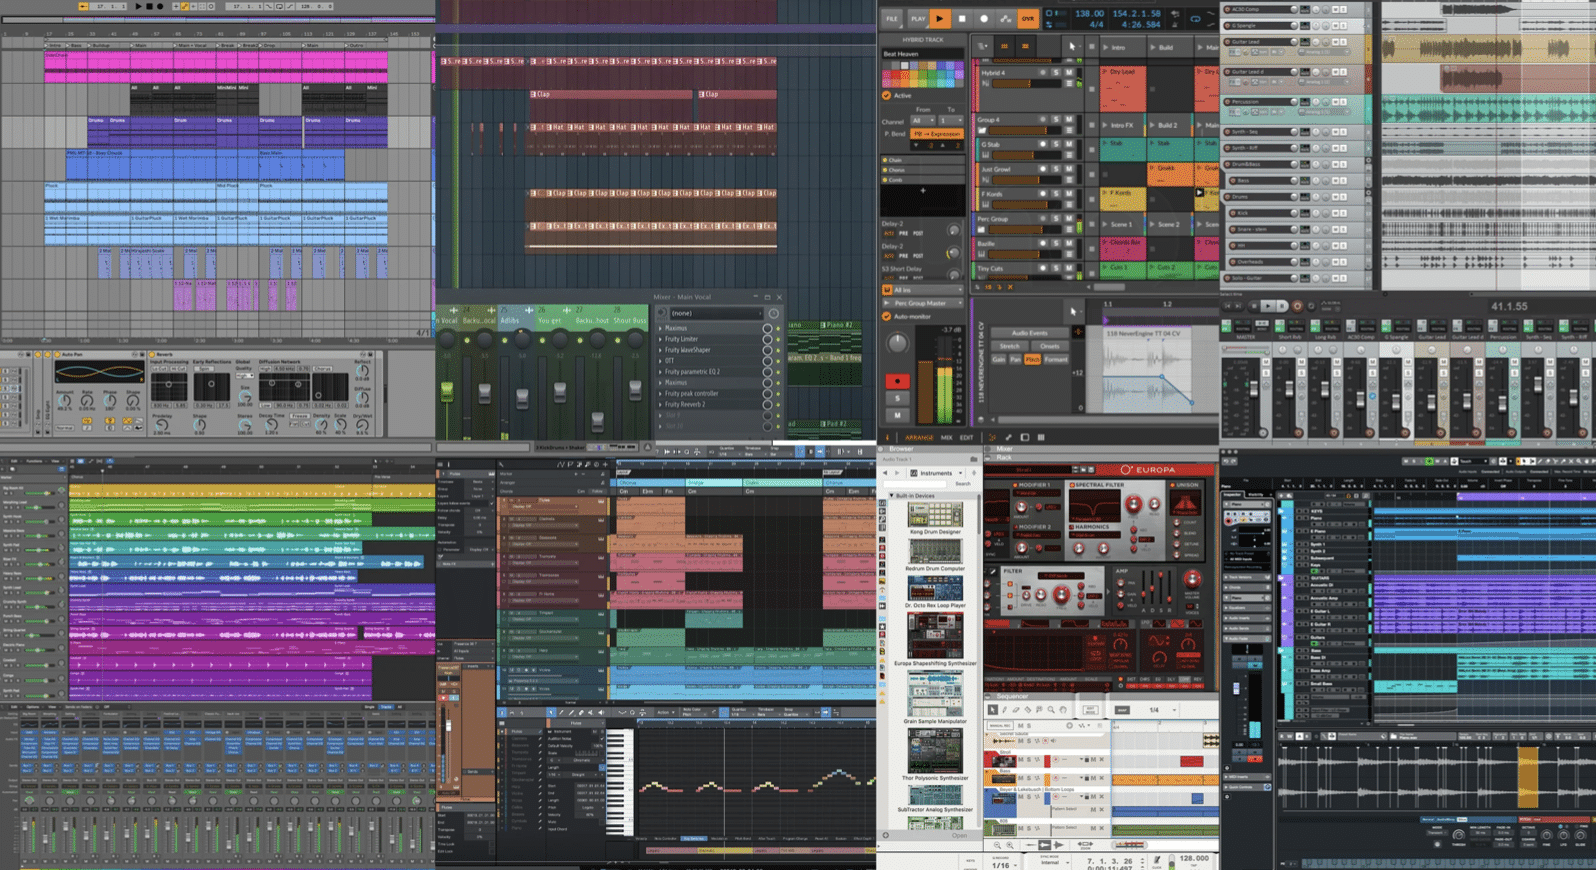Click the Audio Events button
Viewport: 1596px width, 870px height.
point(1029,333)
